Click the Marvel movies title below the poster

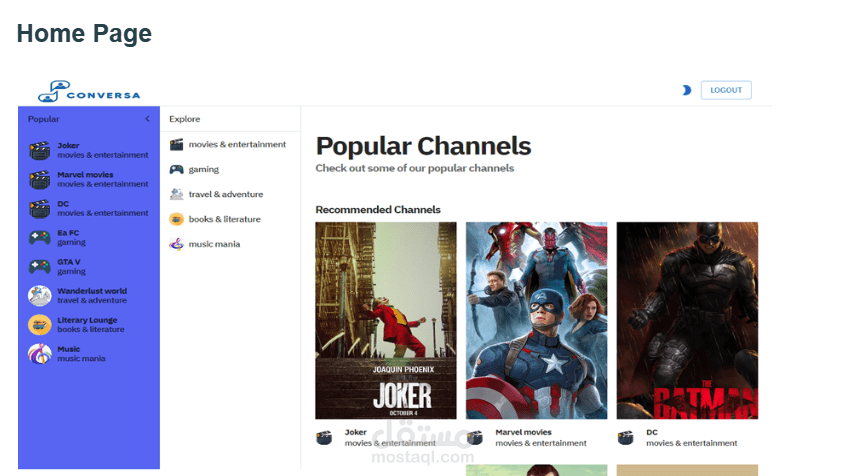pos(523,432)
